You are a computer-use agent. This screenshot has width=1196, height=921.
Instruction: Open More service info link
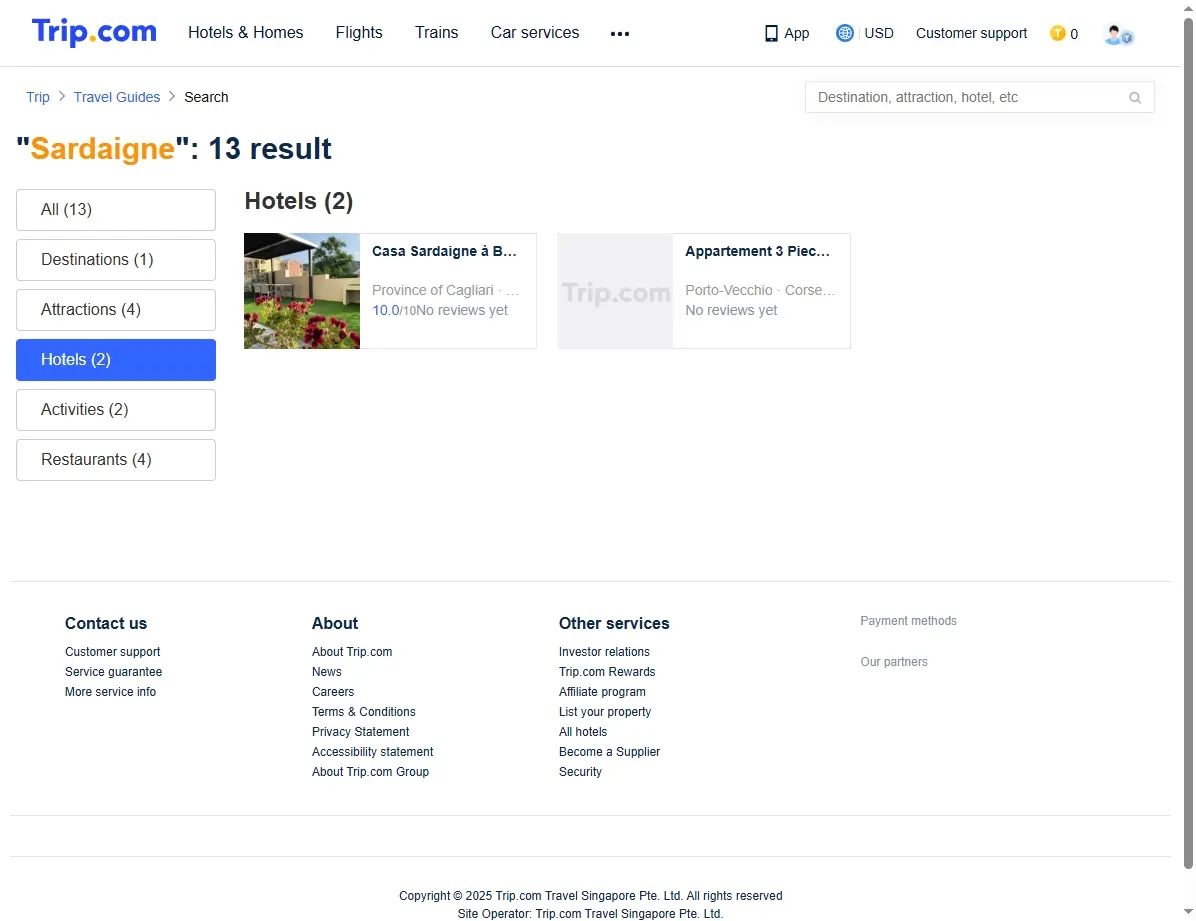[x=110, y=691]
